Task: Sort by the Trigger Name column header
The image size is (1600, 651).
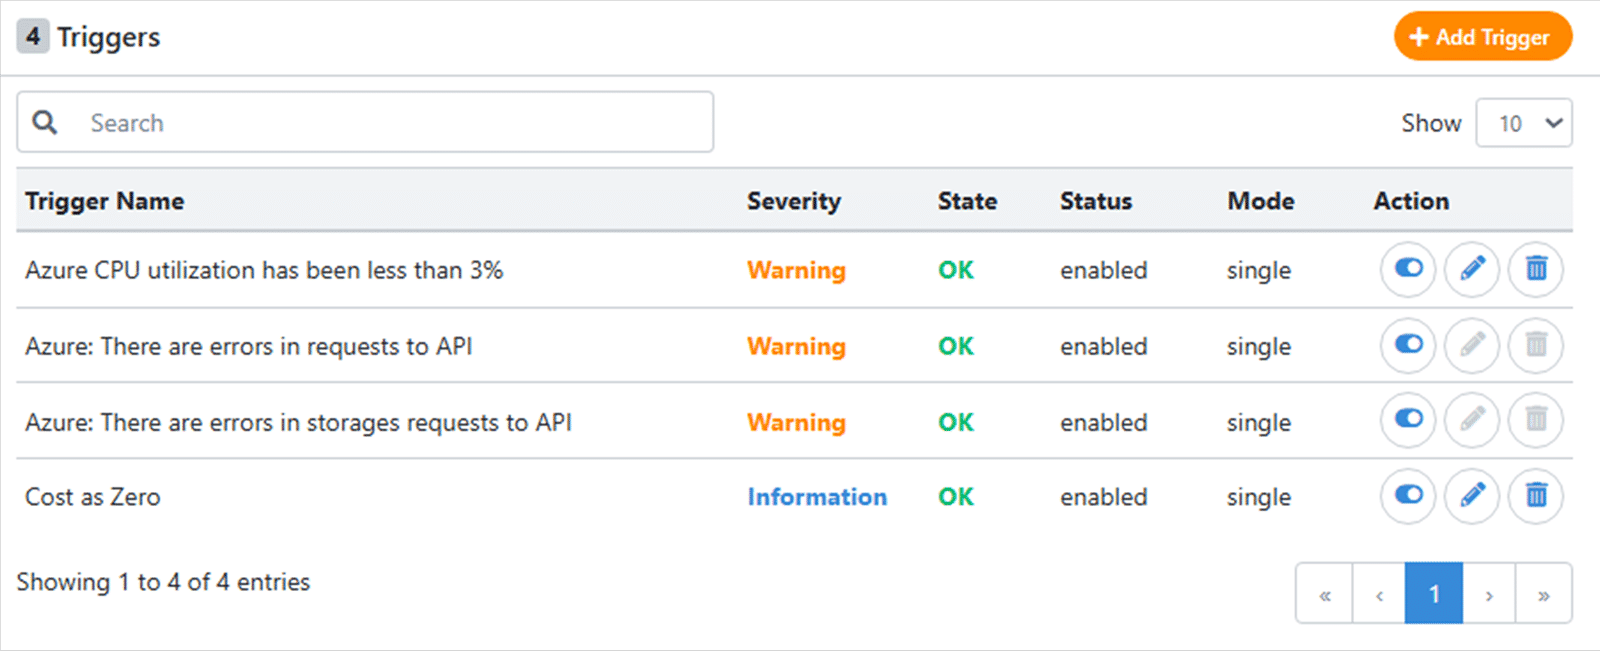Action: 105,201
